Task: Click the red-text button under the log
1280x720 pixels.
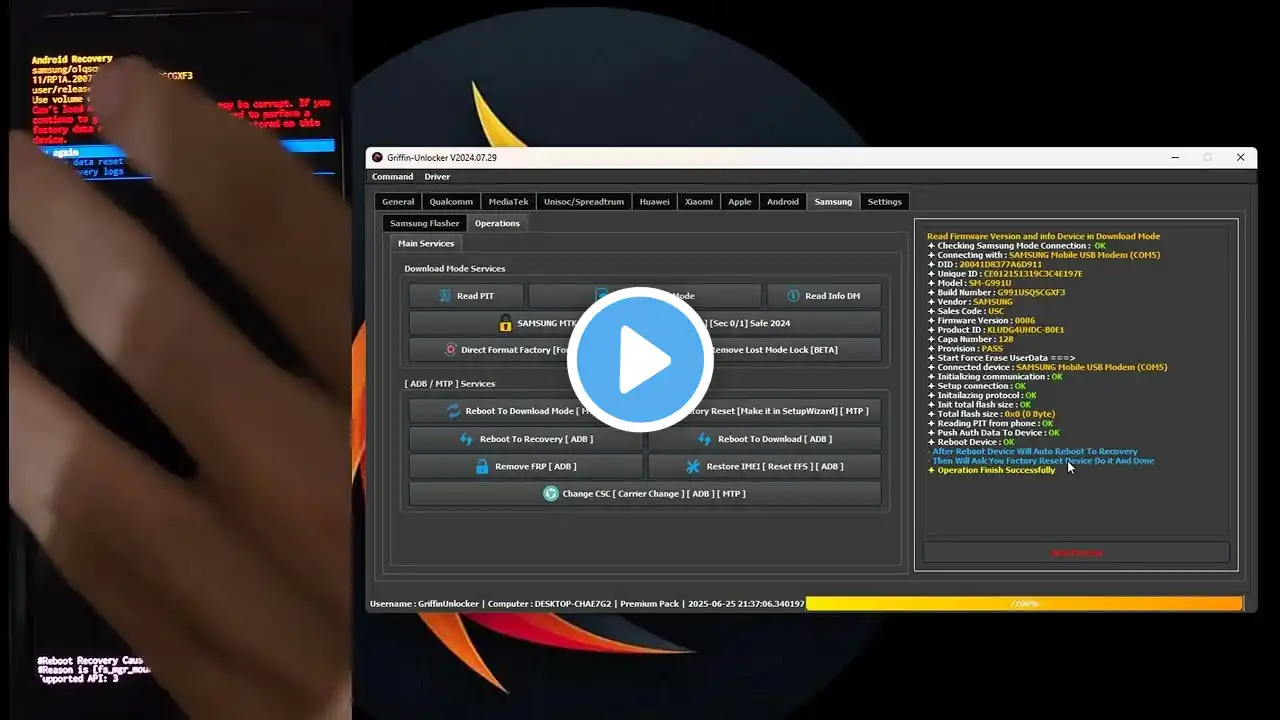Action: coord(1076,552)
